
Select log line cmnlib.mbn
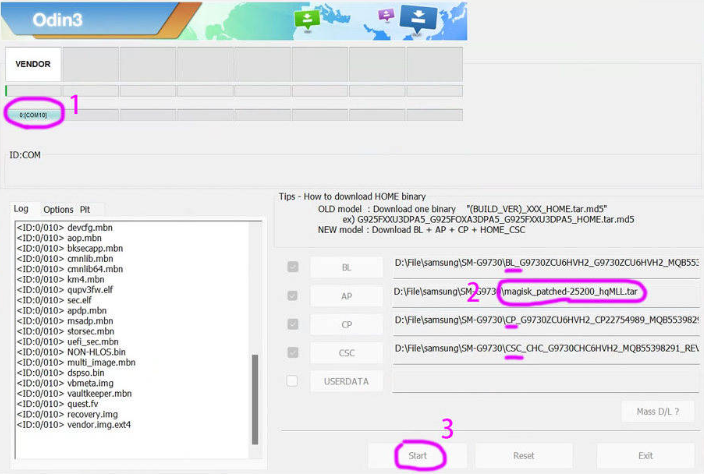(65, 259)
